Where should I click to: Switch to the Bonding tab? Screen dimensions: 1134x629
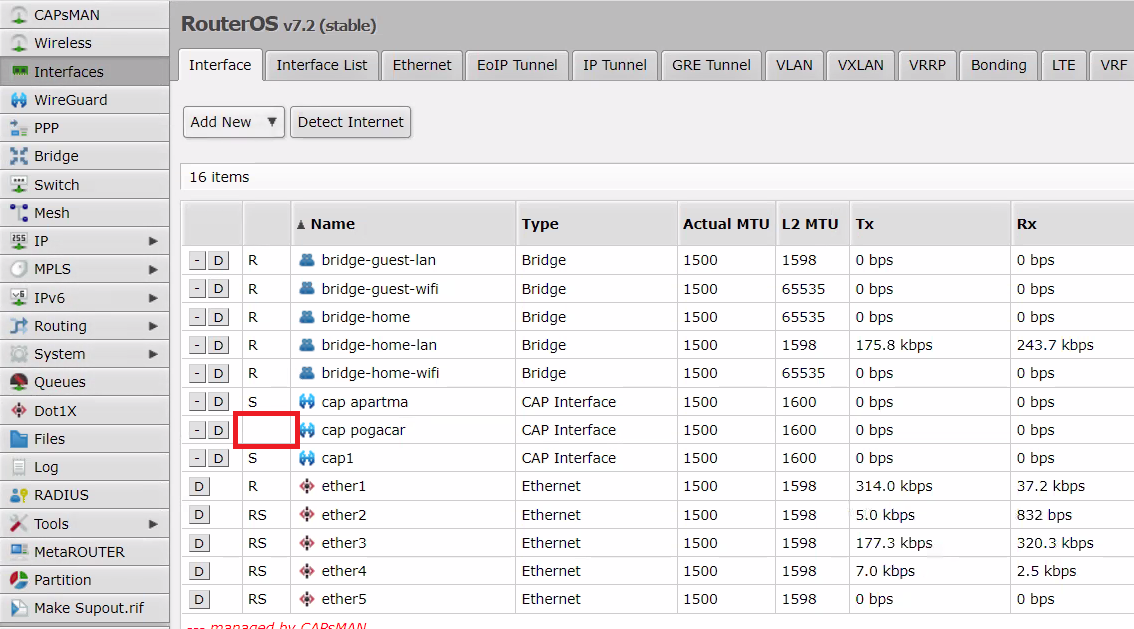(x=998, y=65)
